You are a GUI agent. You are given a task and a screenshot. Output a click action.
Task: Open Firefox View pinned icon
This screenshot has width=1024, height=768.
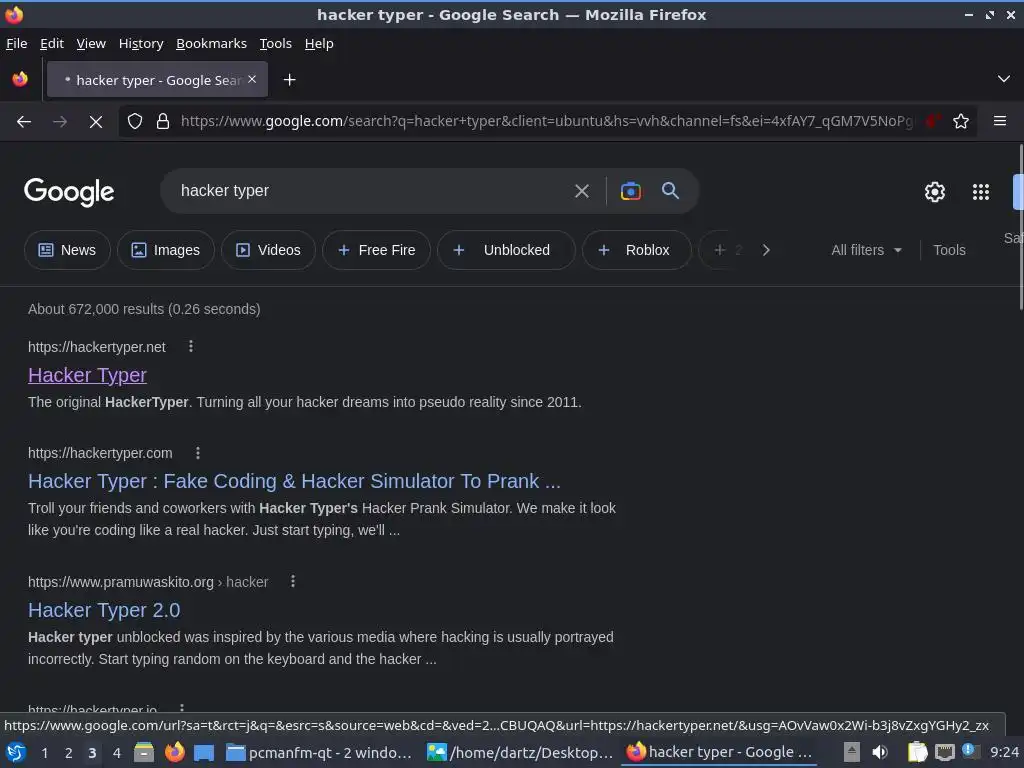[20, 79]
